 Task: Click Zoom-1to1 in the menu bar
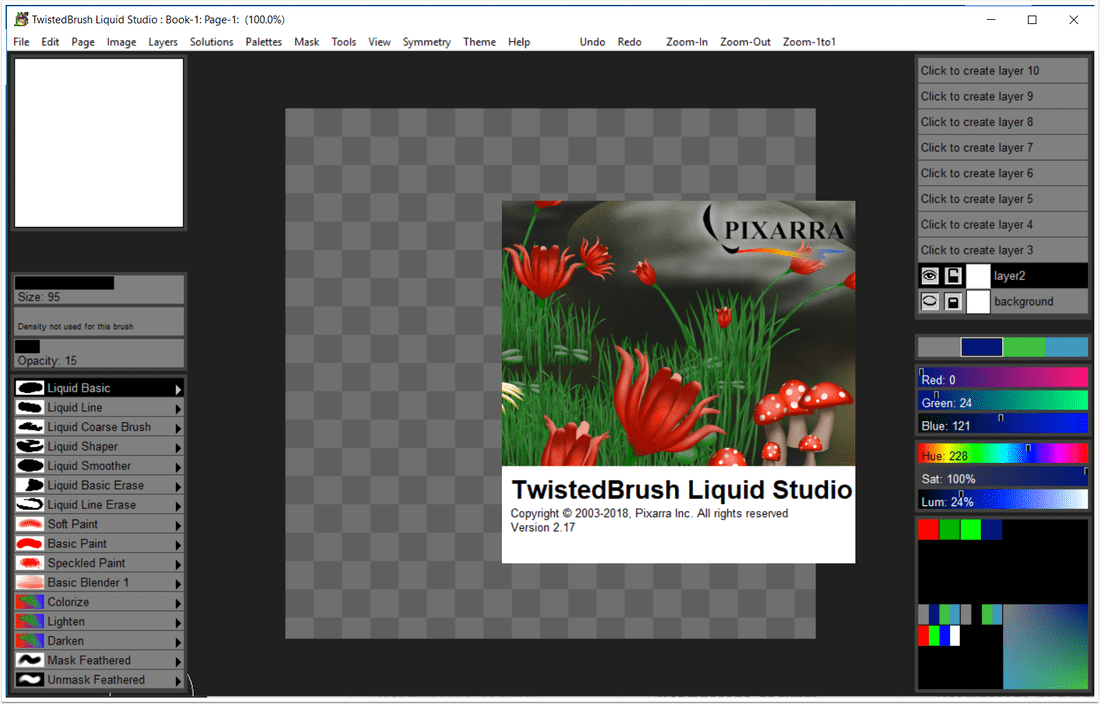pyautogui.click(x=809, y=42)
